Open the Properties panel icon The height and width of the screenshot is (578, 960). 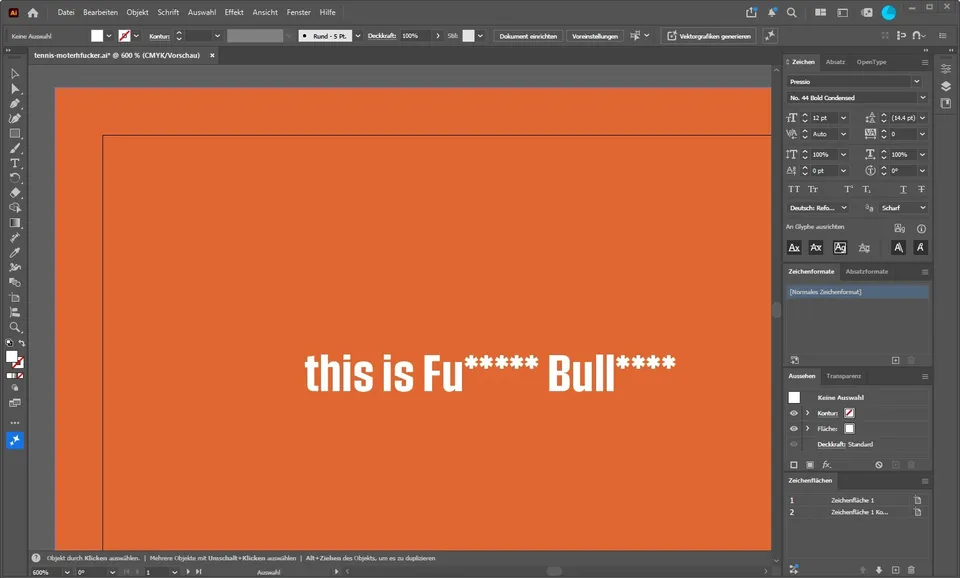[x=946, y=68]
